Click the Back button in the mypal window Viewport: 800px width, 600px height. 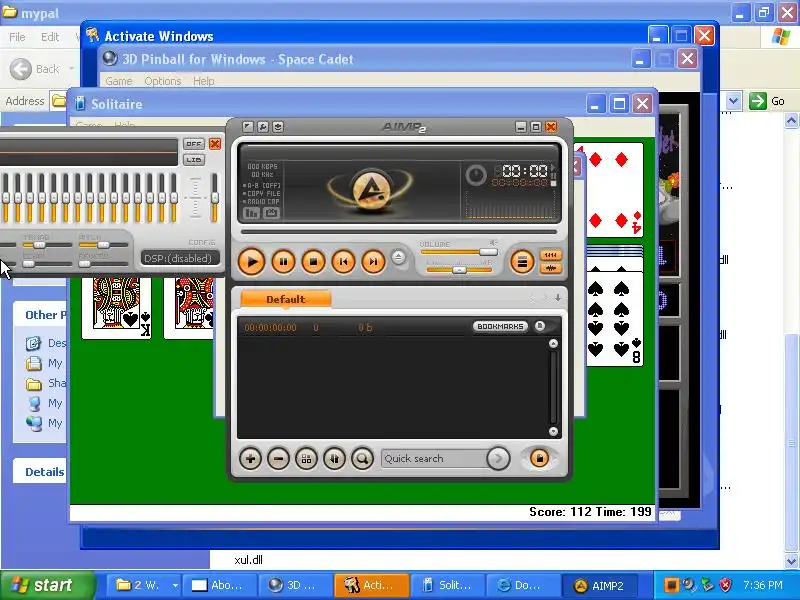click(x=35, y=69)
